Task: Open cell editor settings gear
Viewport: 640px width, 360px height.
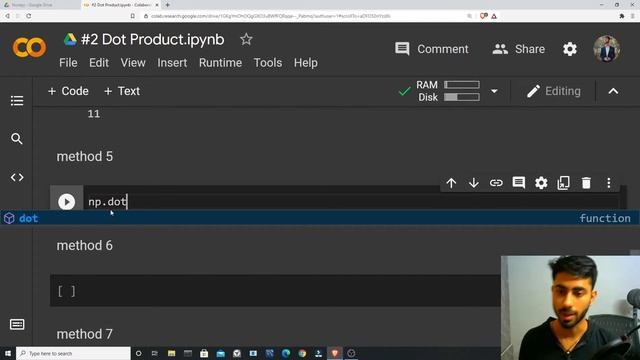Action: [x=541, y=183]
